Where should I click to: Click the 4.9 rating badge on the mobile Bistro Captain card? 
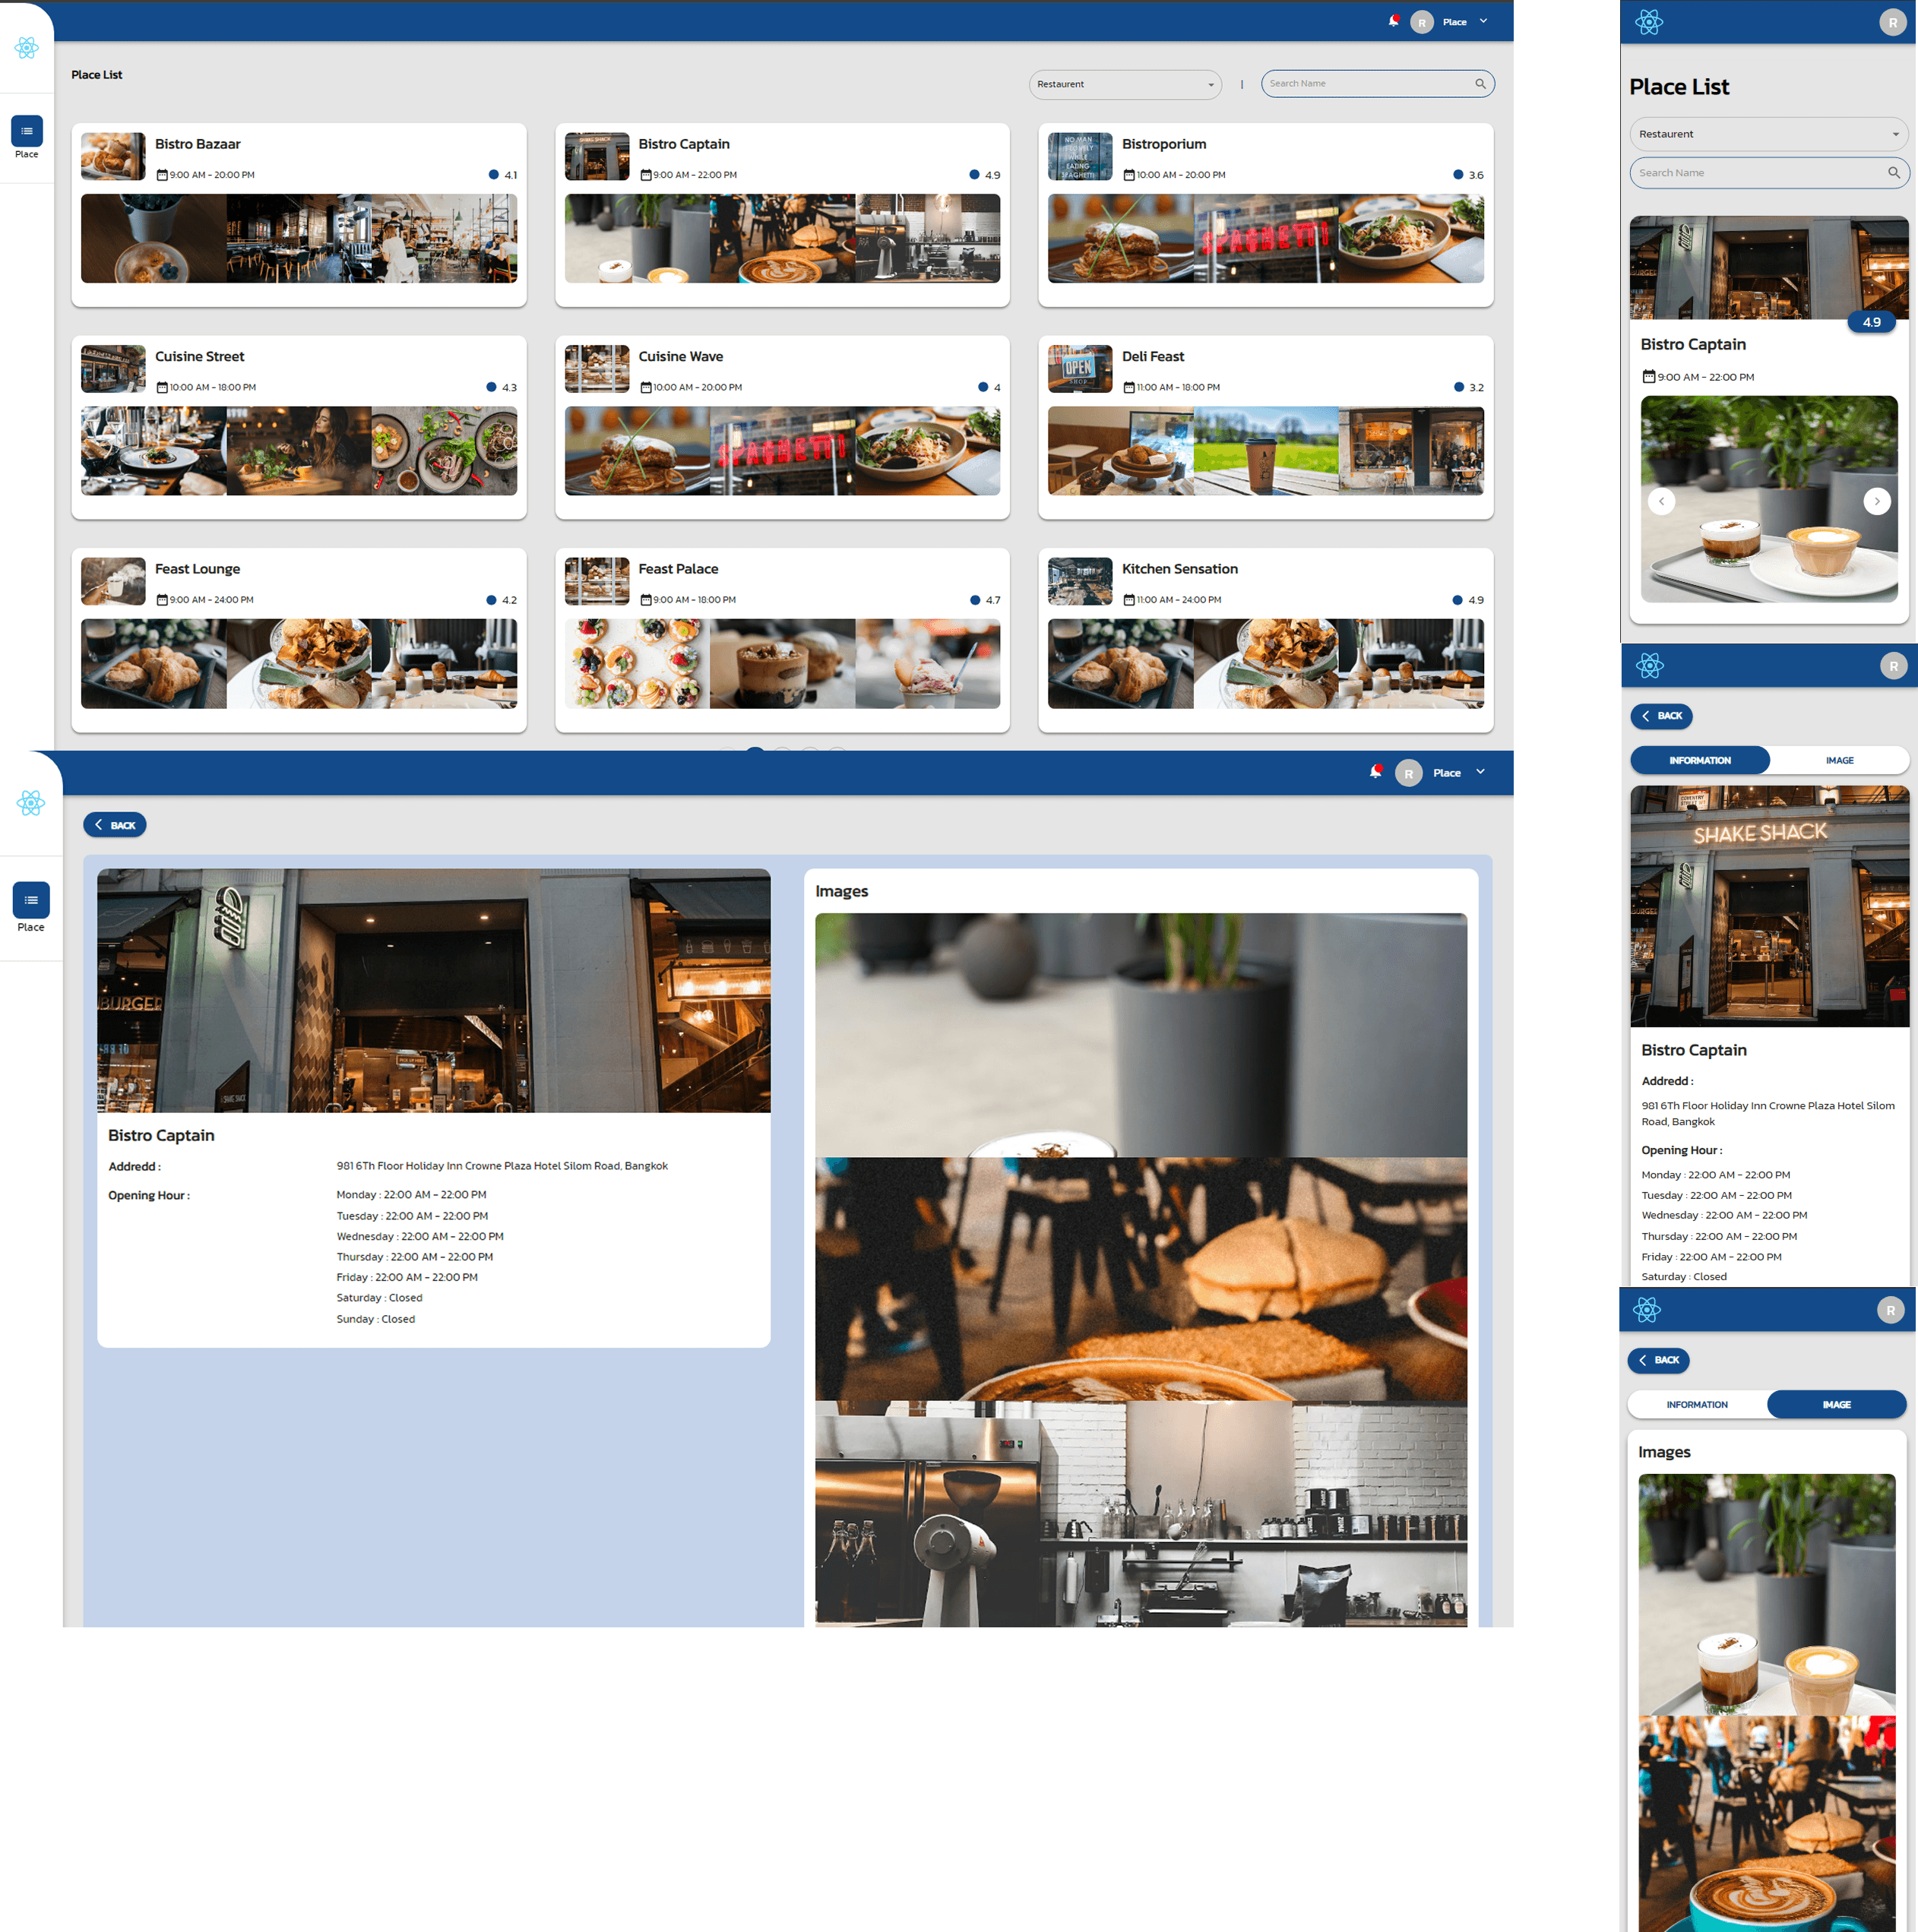pos(1871,322)
